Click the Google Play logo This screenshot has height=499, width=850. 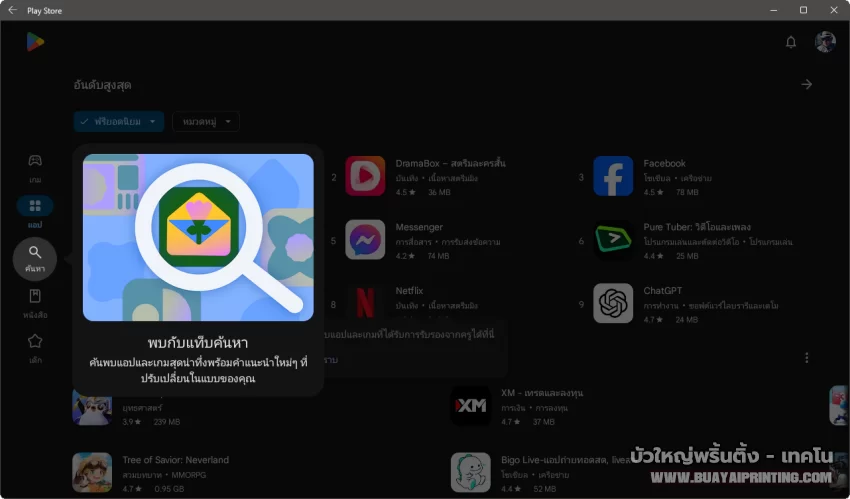[35, 41]
